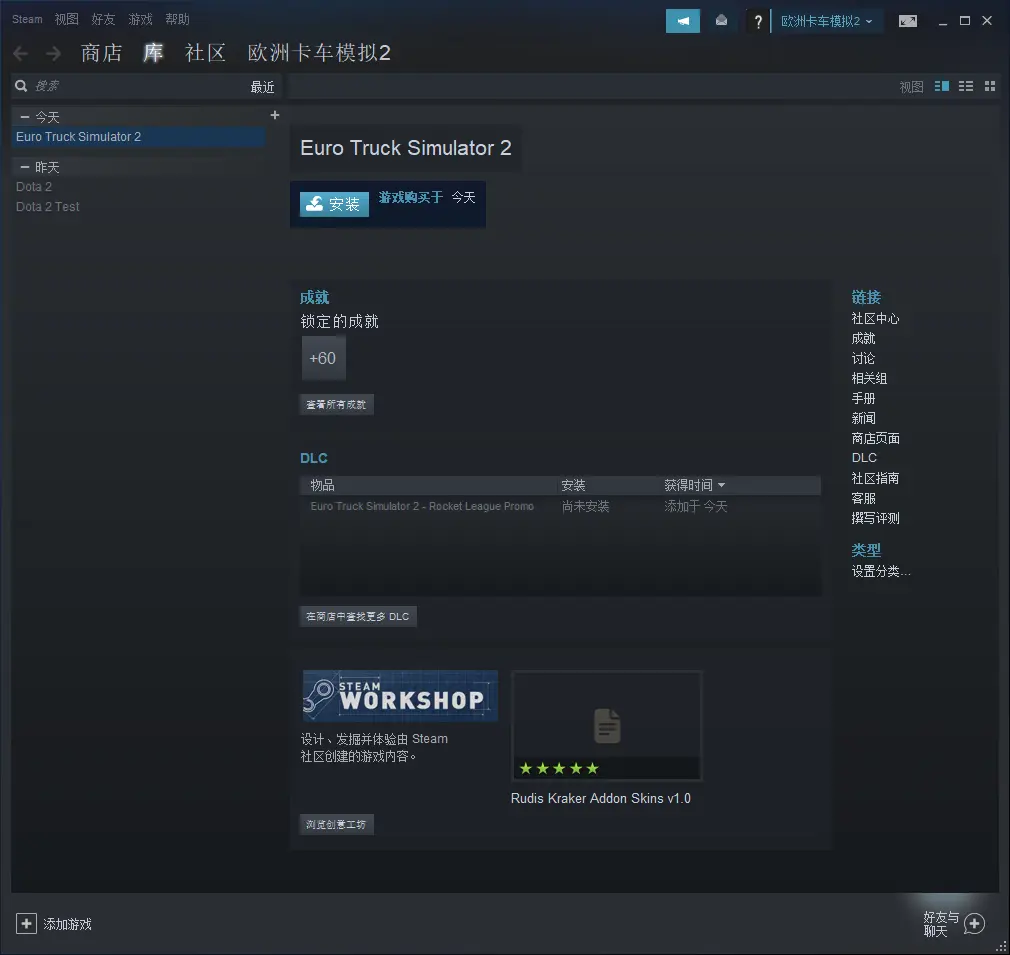Click the search magnifier icon

[x=21, y=86]
